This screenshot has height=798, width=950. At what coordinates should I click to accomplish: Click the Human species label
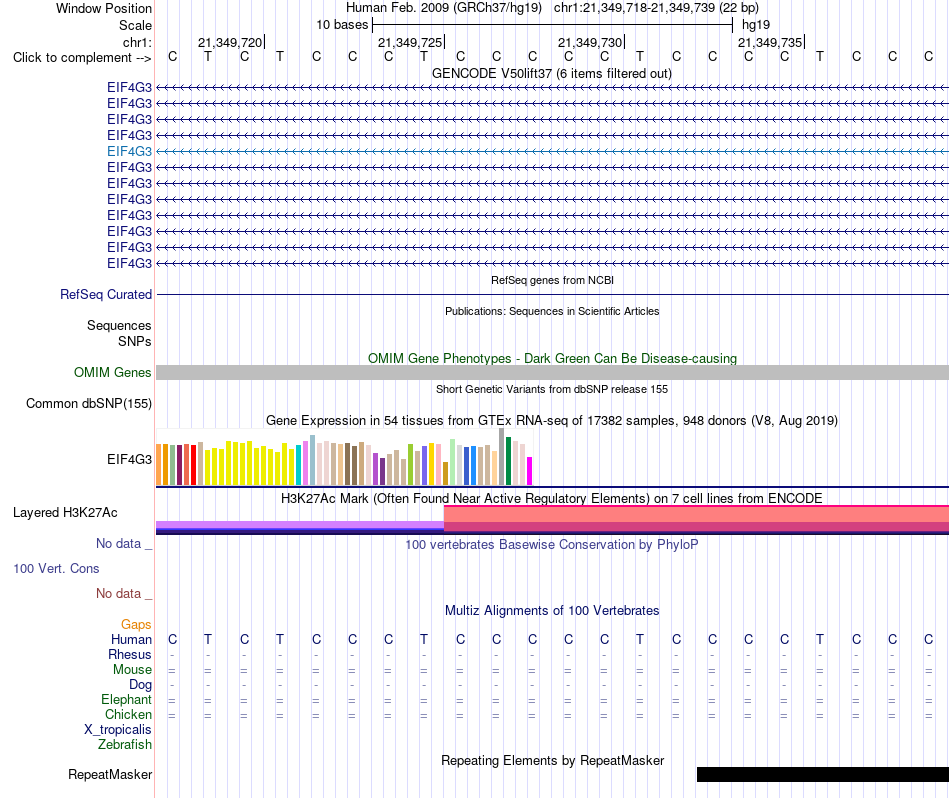pos(131,639)
